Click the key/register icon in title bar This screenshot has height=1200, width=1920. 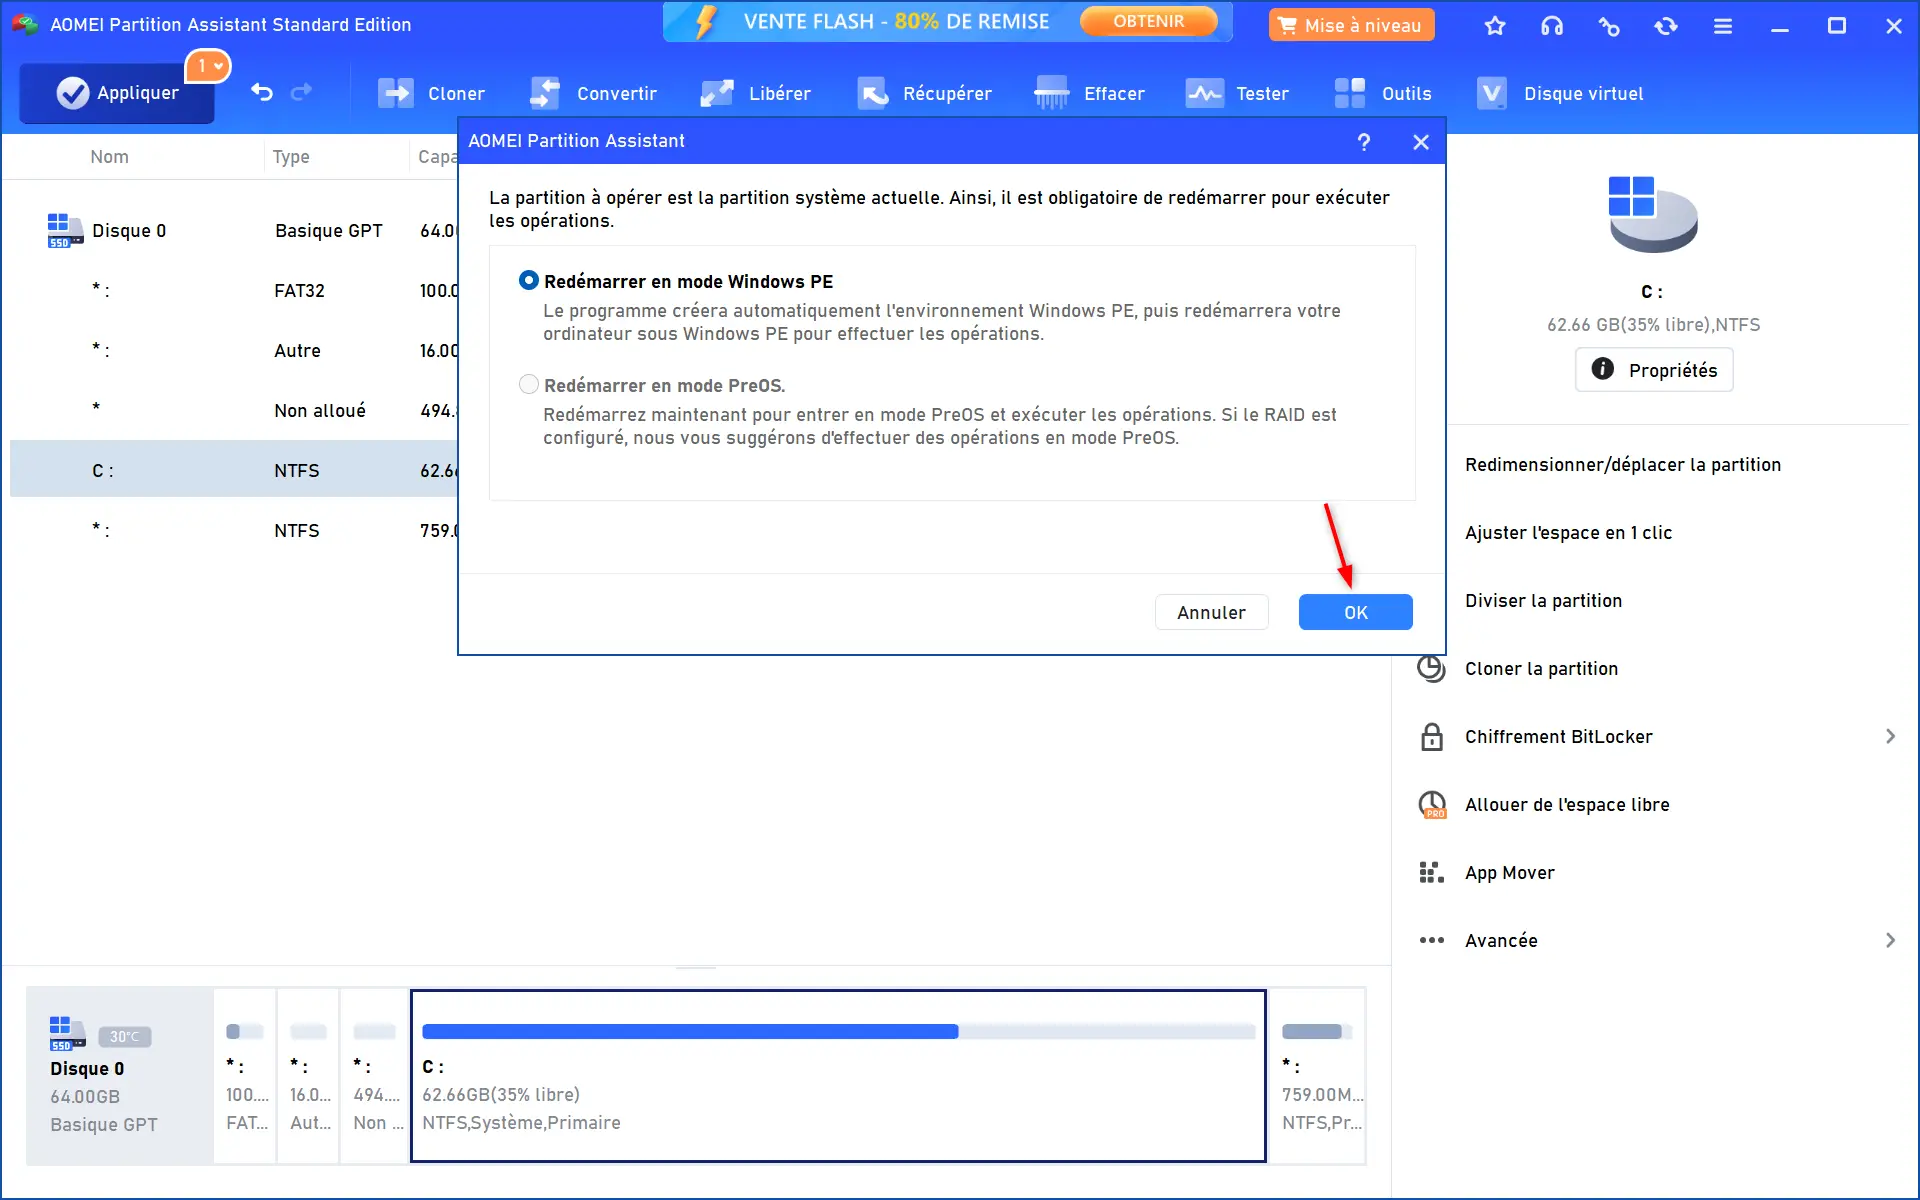(1609, 26)
